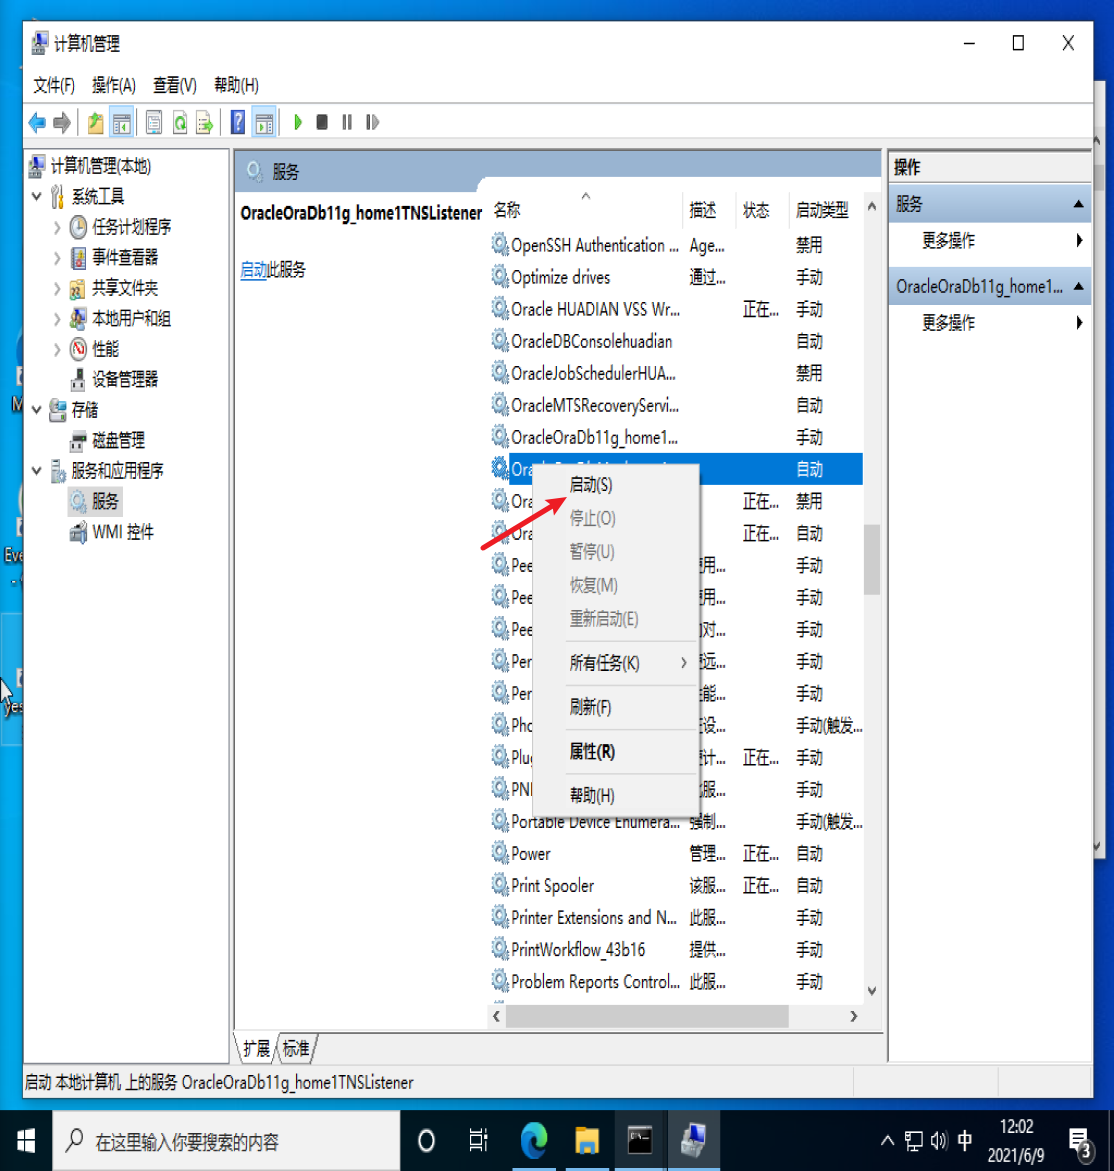Click the Forward arrow toolbar icon
The height and width of the screenshot is (1171, 1114).
coord(62,122)
